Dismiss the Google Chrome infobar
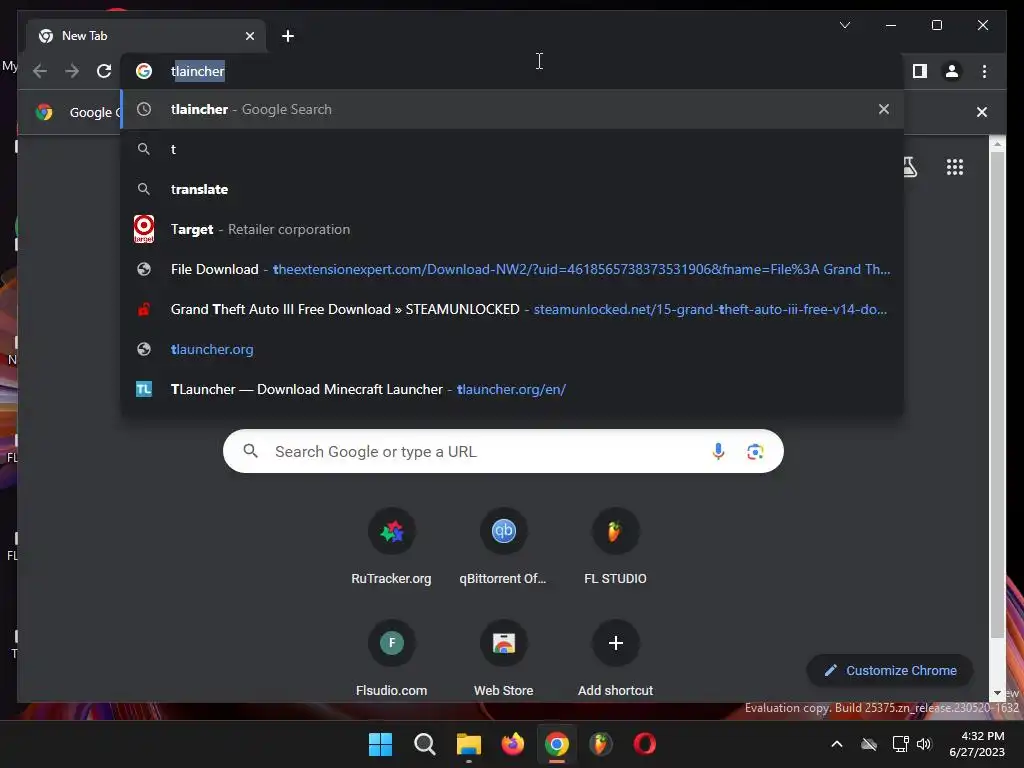Viewport: 1024px width, 768px height. [982, 112]
